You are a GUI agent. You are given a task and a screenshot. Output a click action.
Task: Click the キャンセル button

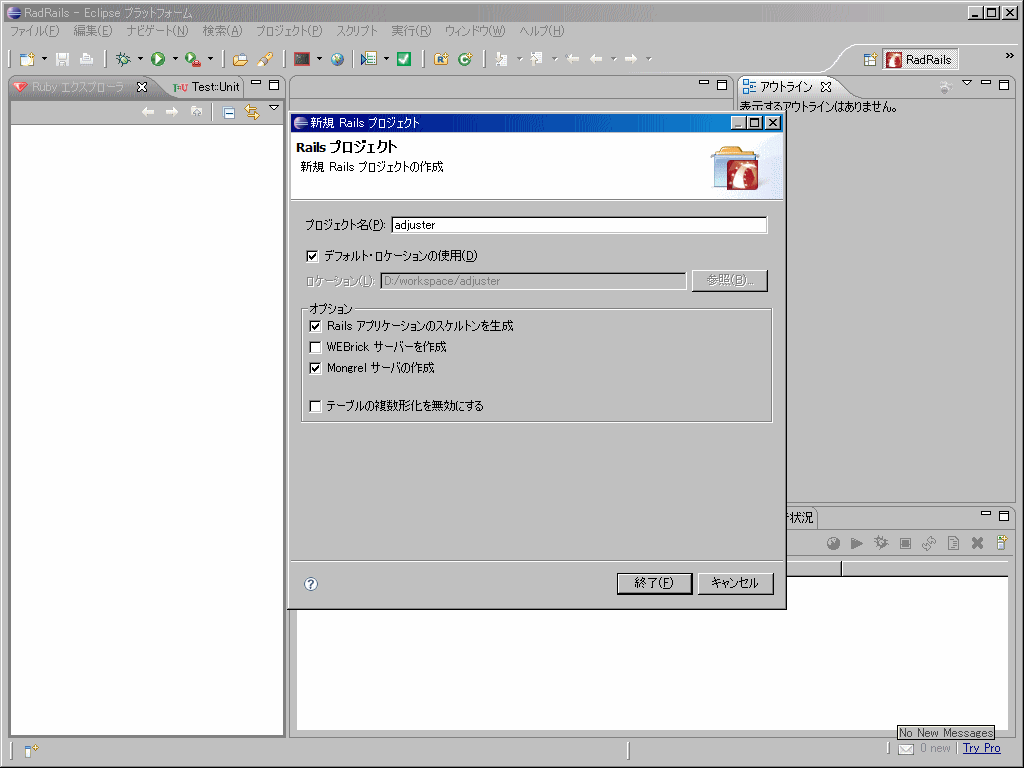point(735,583)
